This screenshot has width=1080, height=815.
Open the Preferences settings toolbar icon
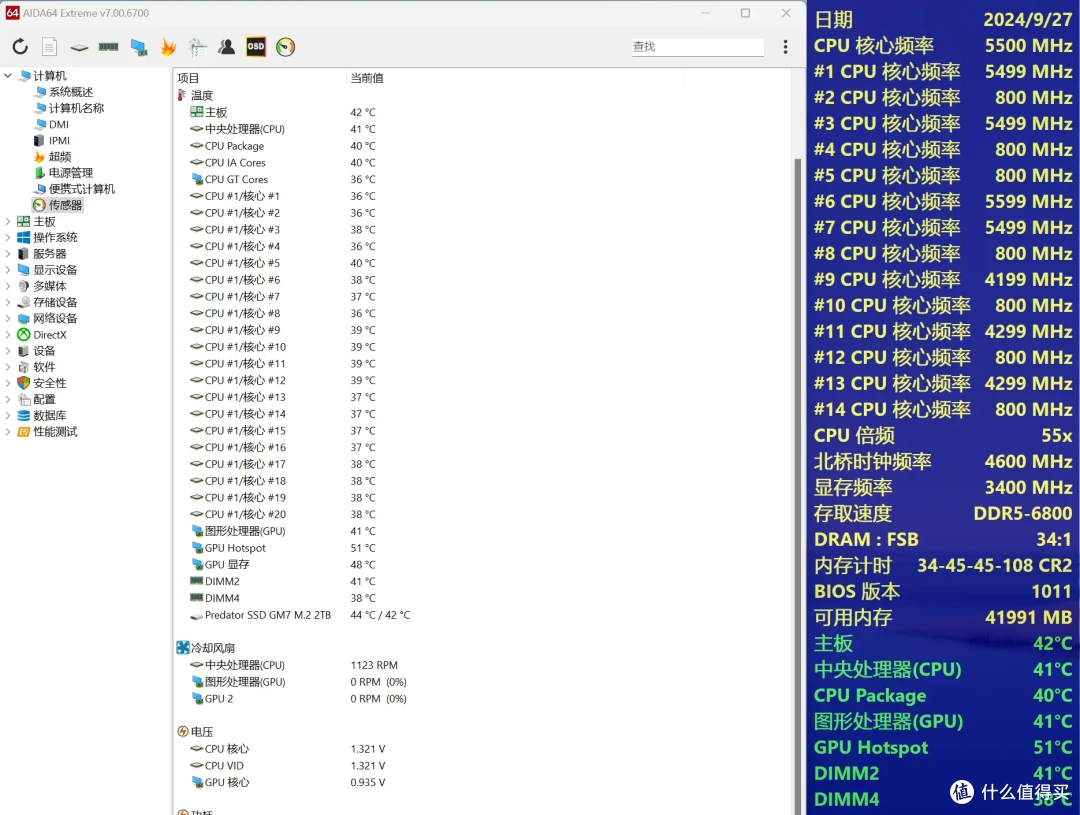(x=198, y=47)
